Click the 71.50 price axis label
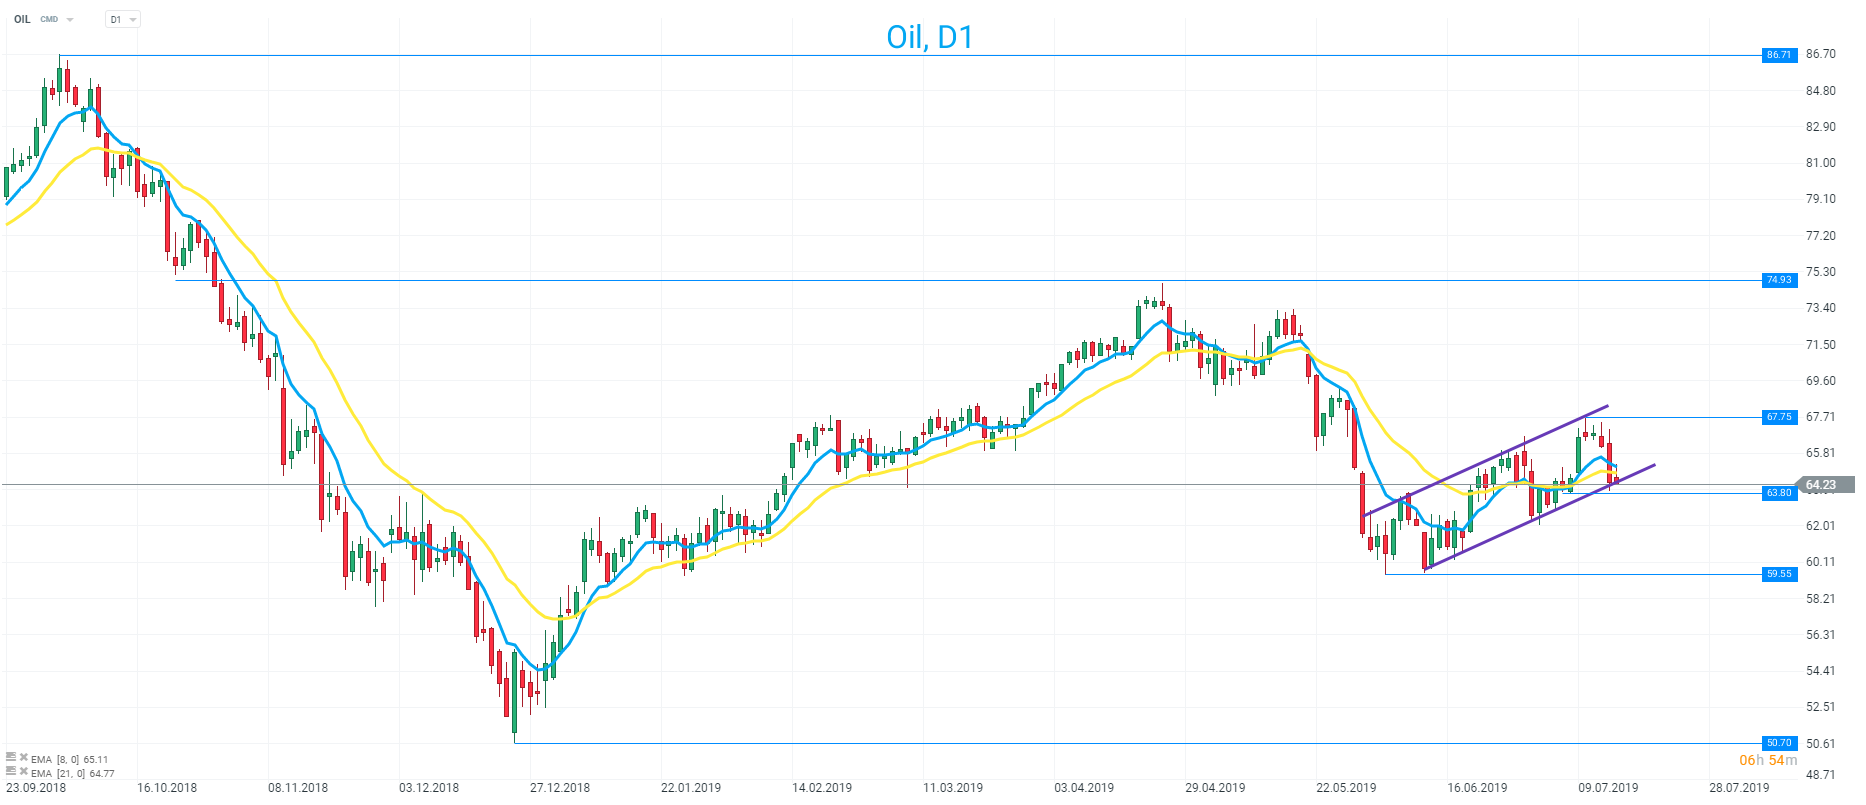This screenshot has height=805, width=1866. click(x=1821, y=345)
